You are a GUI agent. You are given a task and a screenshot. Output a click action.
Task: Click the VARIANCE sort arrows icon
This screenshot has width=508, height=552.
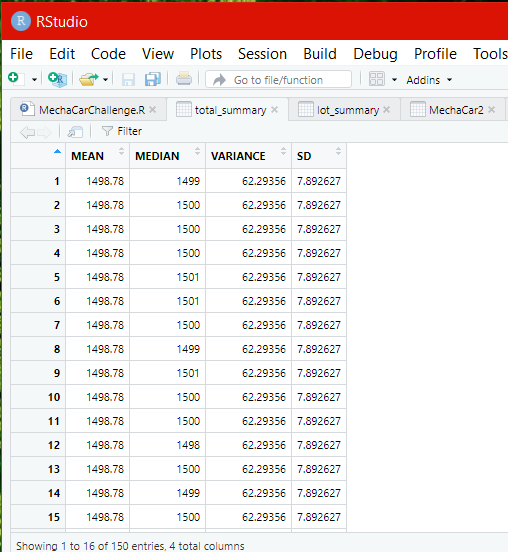[x=283, y=151]
